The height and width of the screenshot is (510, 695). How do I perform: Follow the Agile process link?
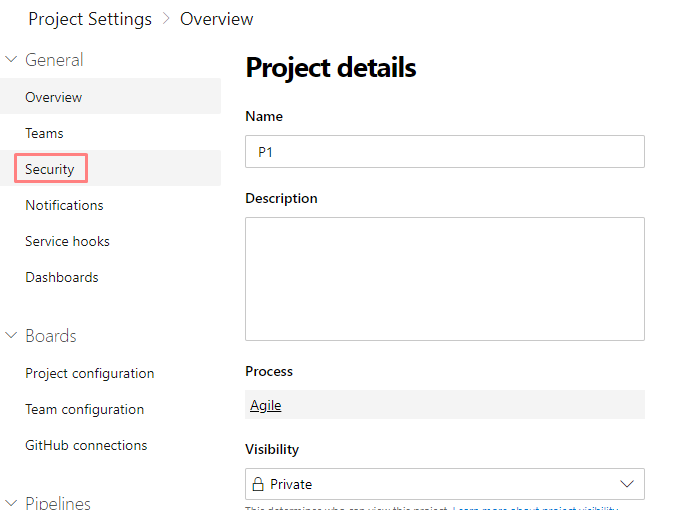tap(265, 405)
